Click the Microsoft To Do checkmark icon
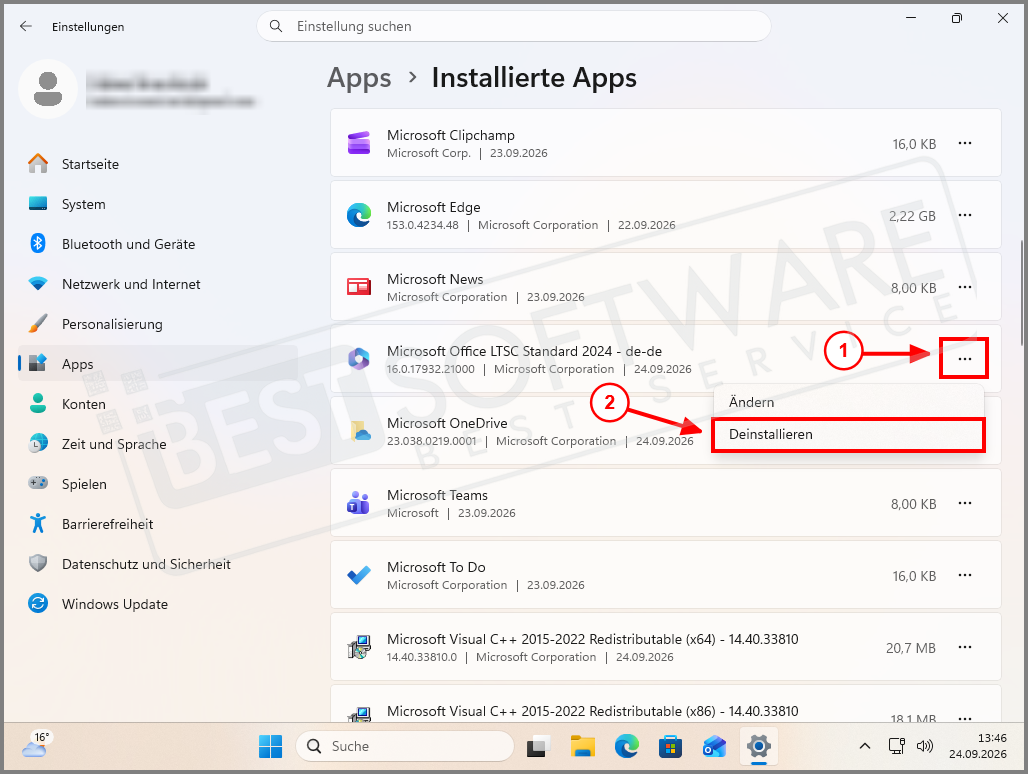The image size is (1028, 775). [359, 575]
